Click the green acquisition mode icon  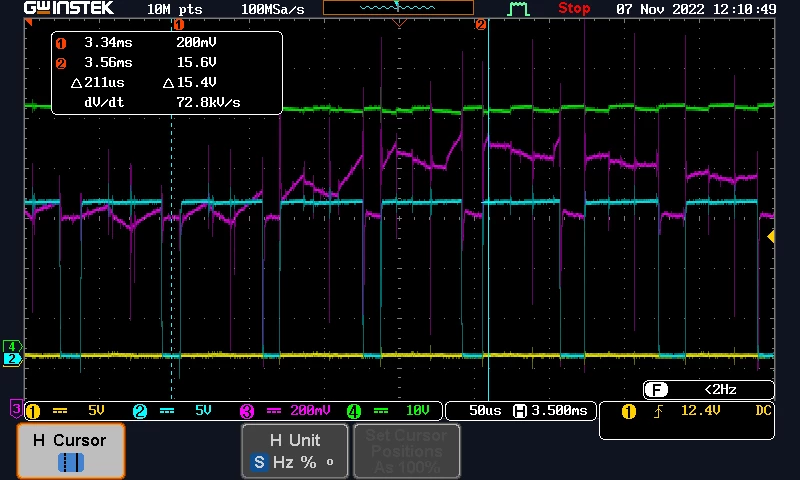pos(518,8)
